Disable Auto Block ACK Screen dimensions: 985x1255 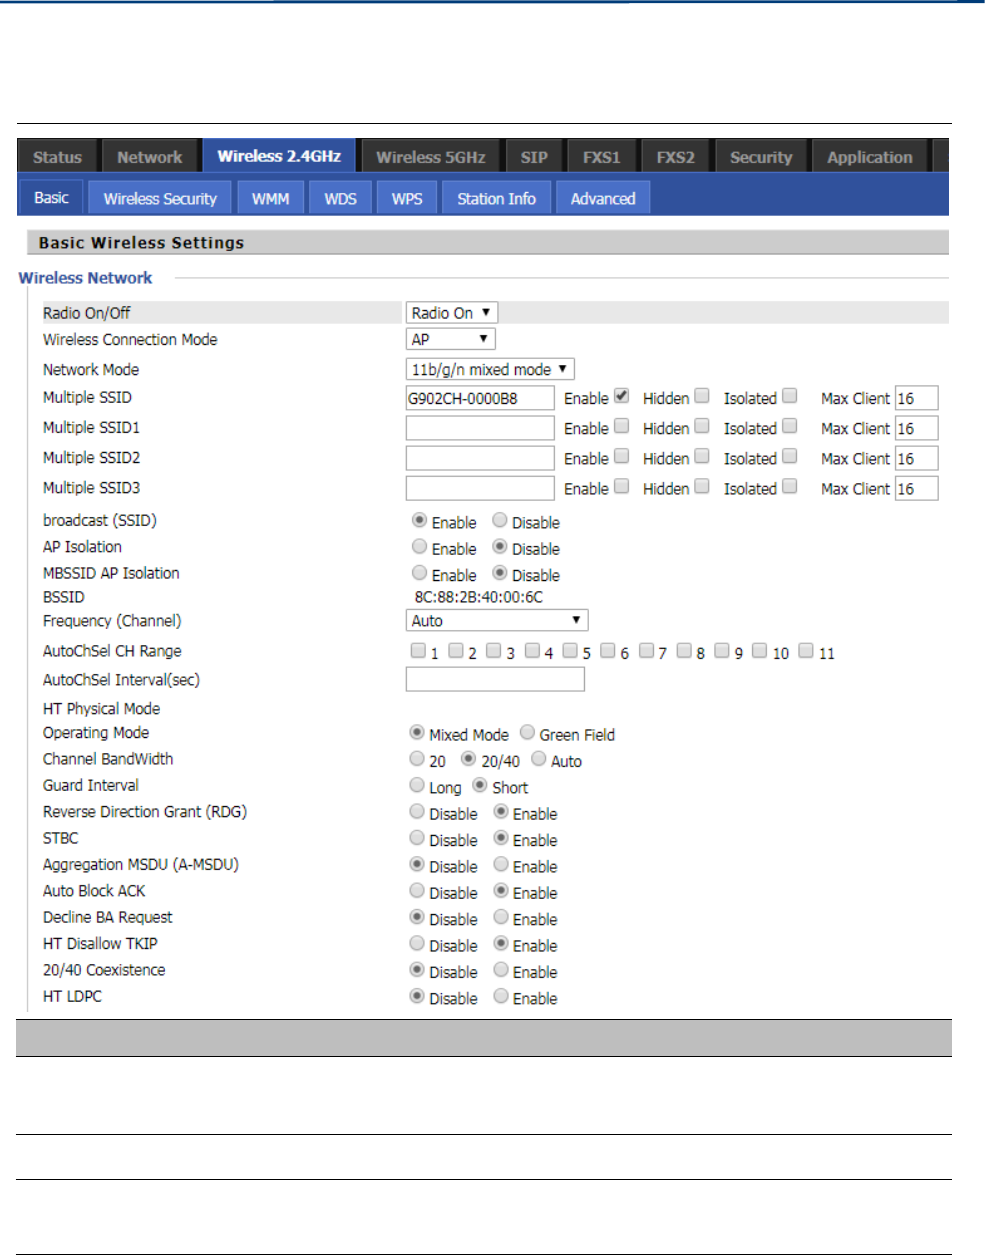(x=417, y=891)
